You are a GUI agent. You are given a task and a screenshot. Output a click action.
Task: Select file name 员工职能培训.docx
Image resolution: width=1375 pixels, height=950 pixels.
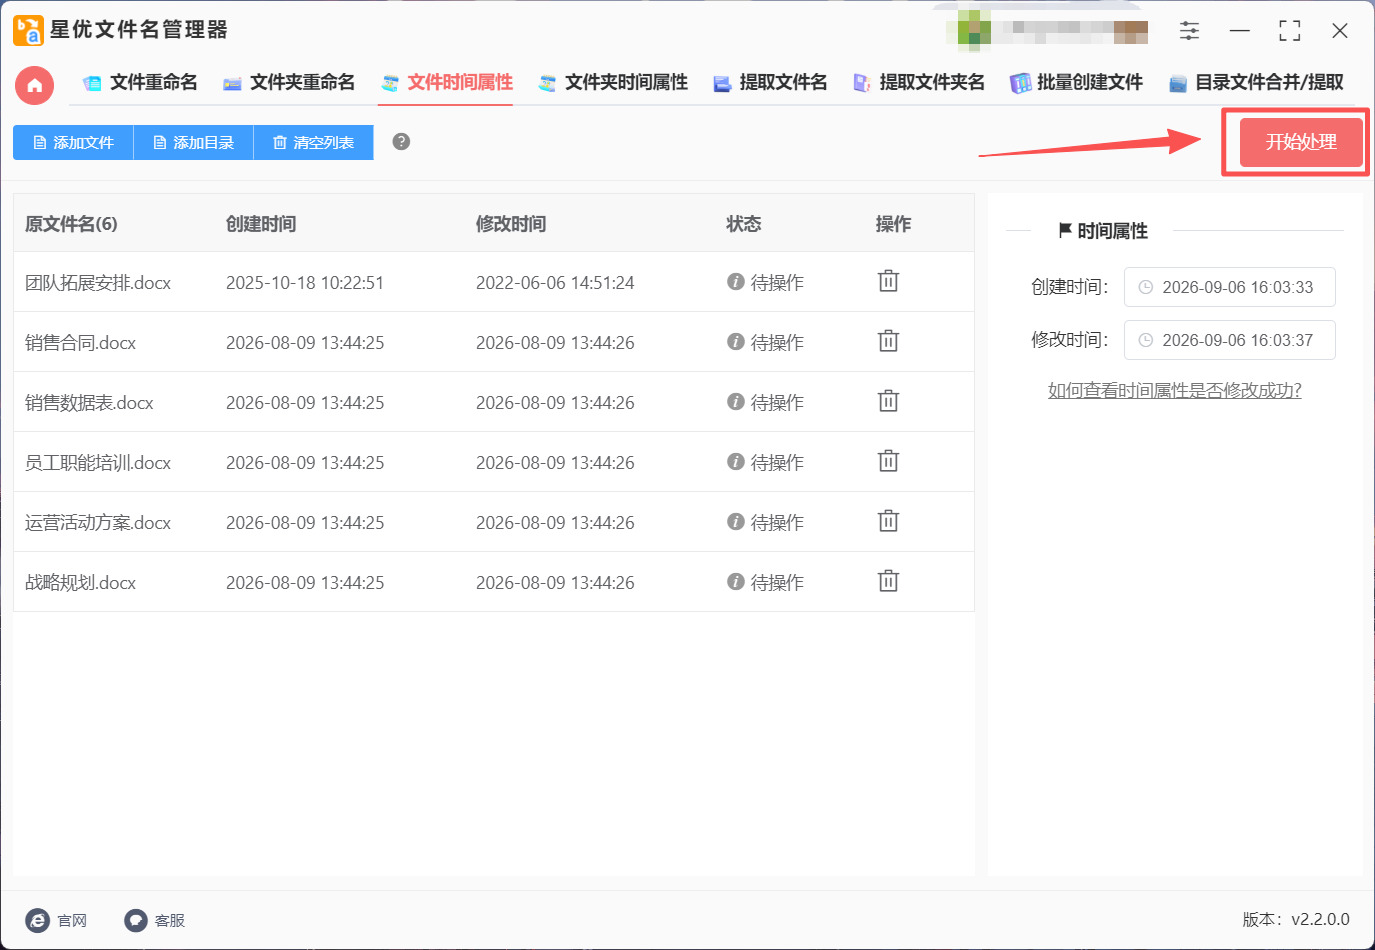coord(98,463)
